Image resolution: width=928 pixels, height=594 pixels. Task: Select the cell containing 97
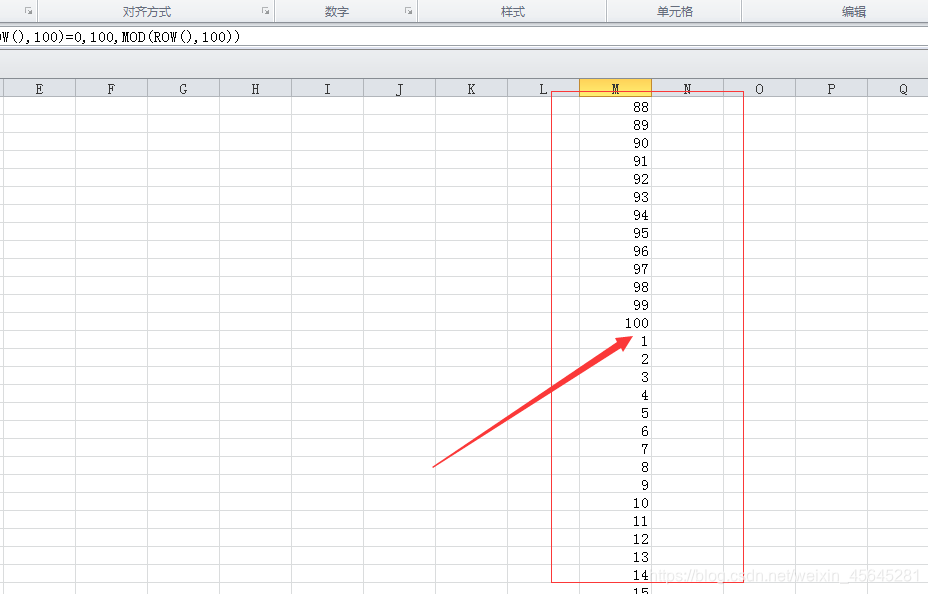(616, 269)
